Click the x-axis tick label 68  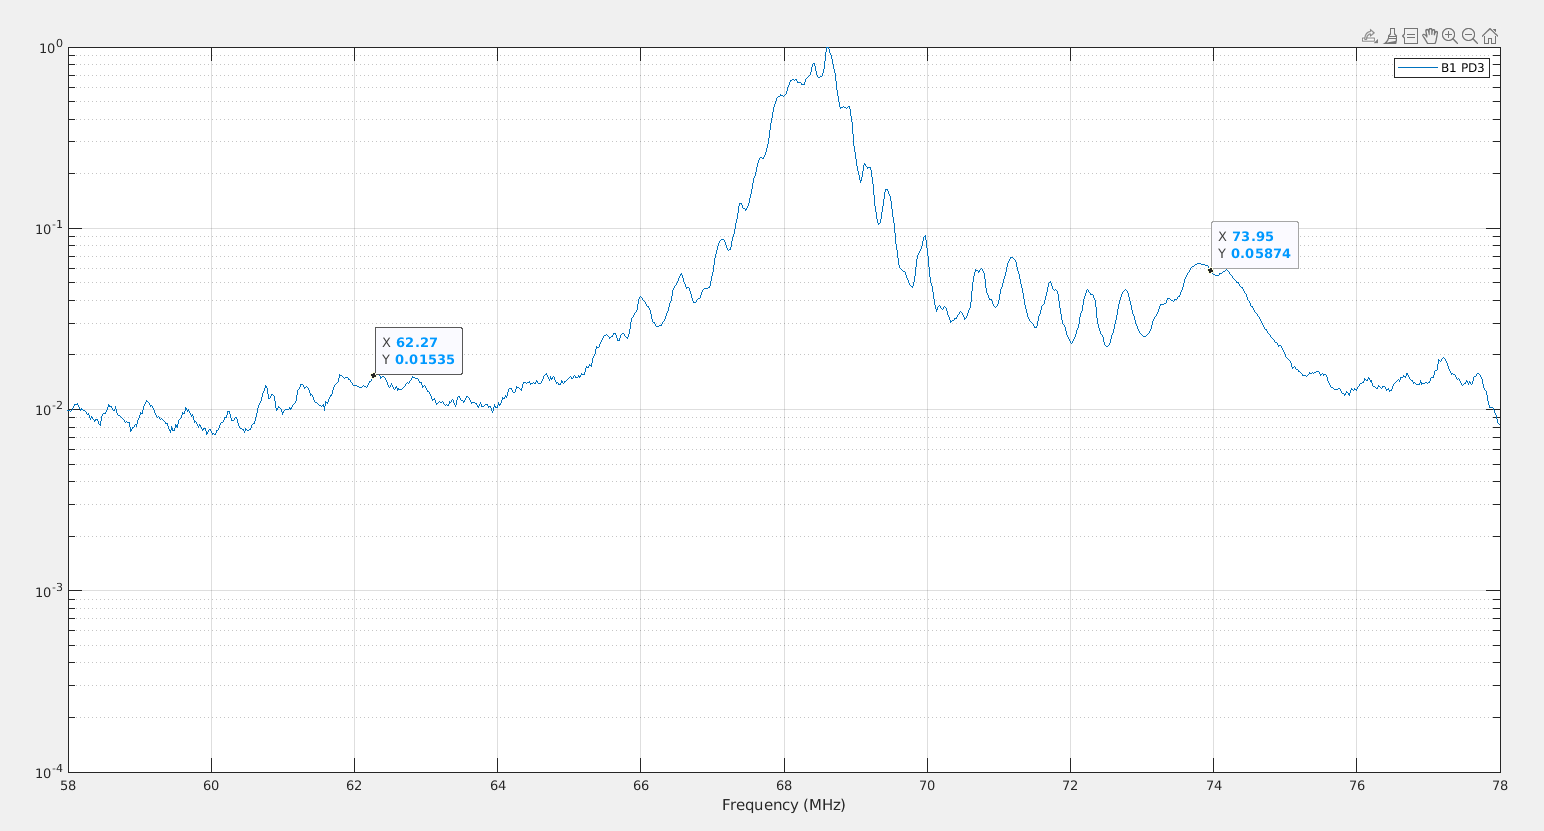pos(784,785)
